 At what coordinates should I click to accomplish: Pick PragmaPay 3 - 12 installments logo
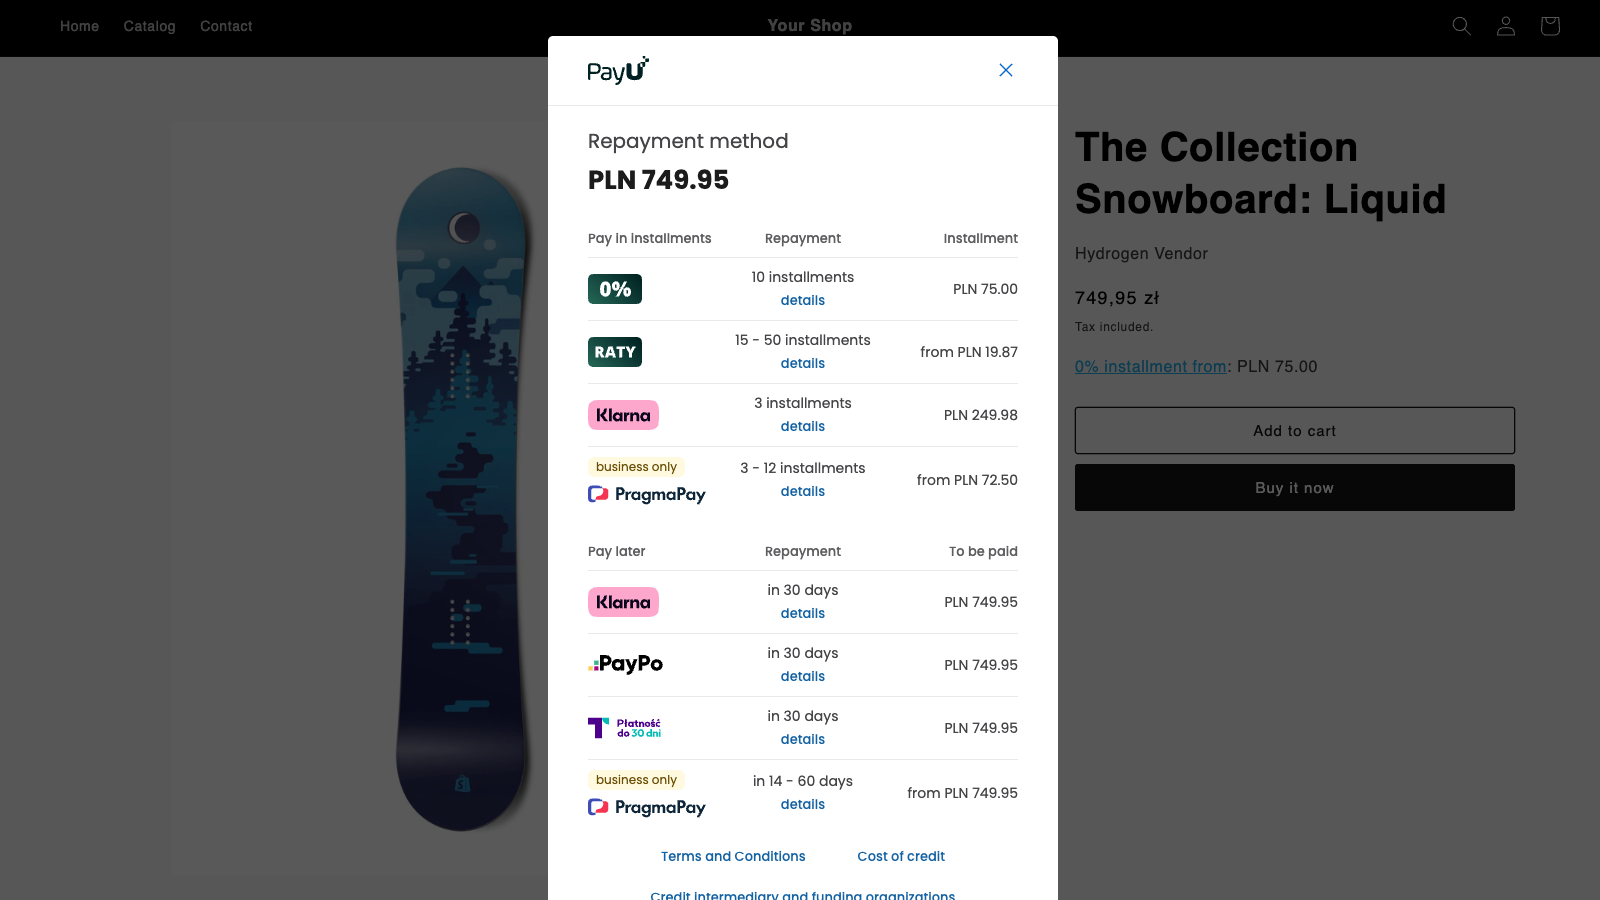click(647, 494)
